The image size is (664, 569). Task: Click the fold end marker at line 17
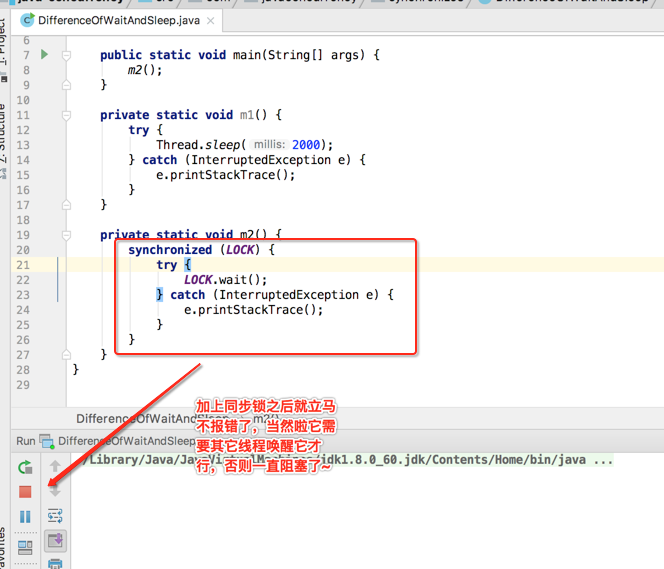tap(66, 205)
